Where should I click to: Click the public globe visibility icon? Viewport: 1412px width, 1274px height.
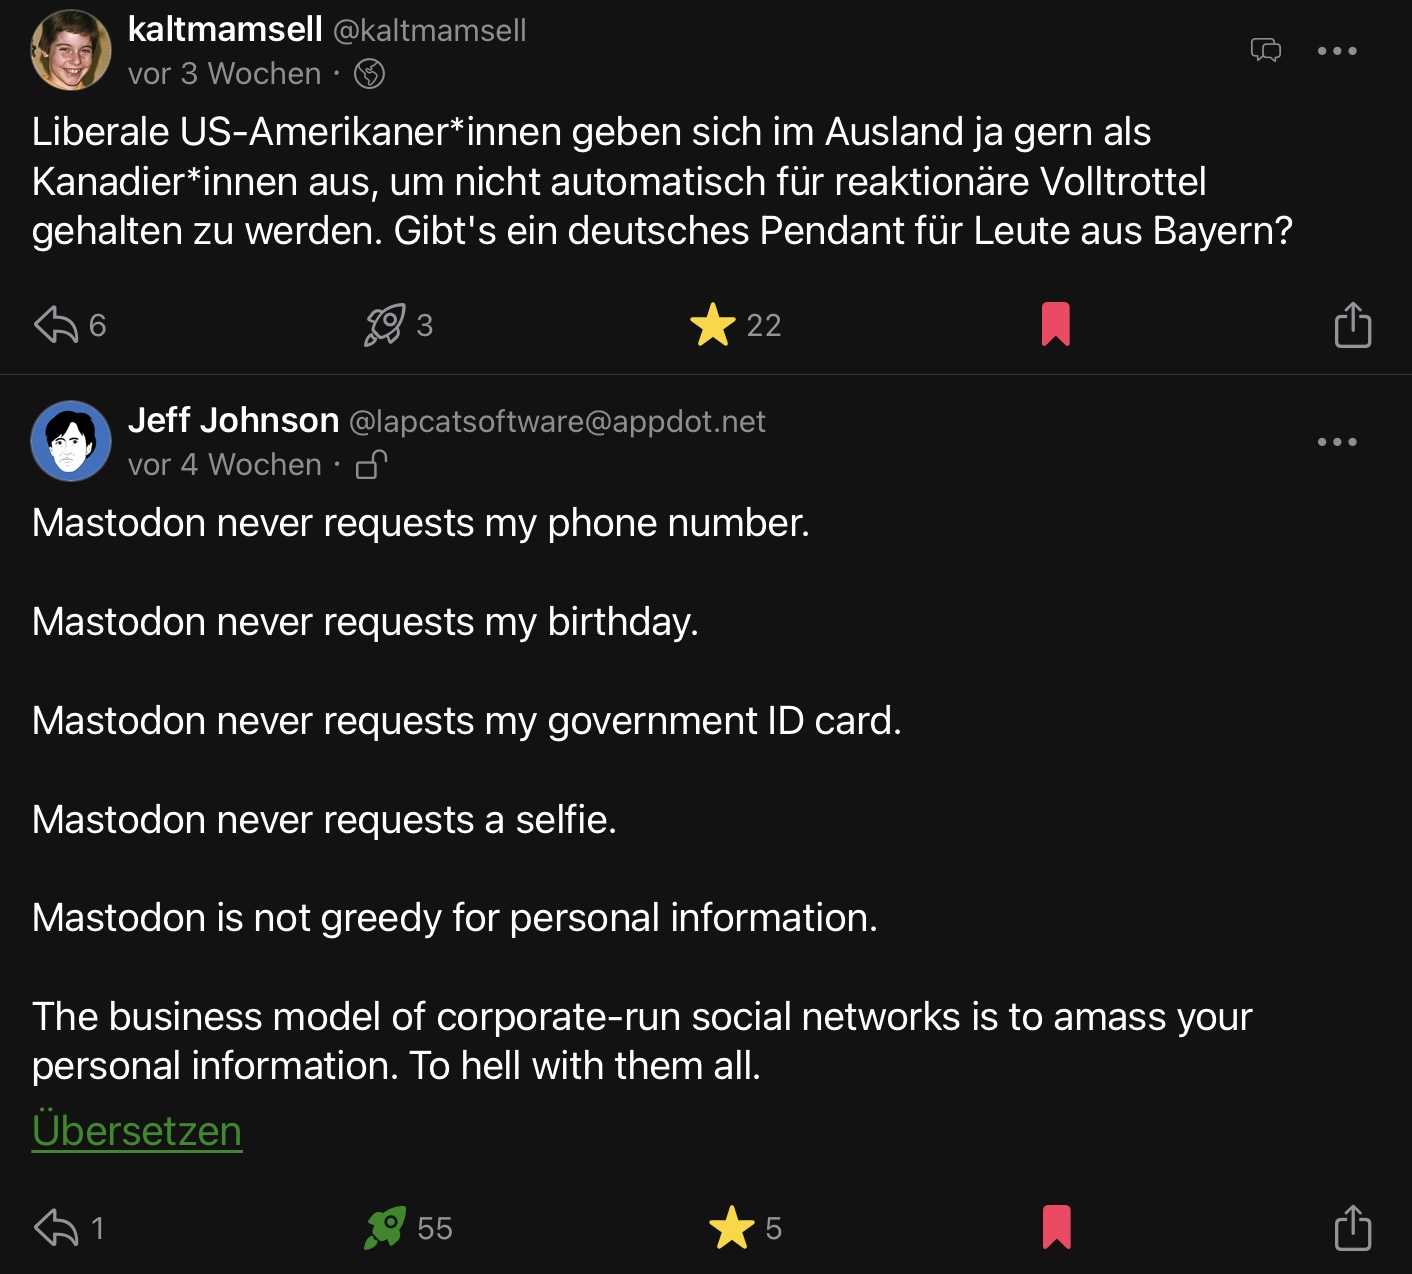point(369,74)
